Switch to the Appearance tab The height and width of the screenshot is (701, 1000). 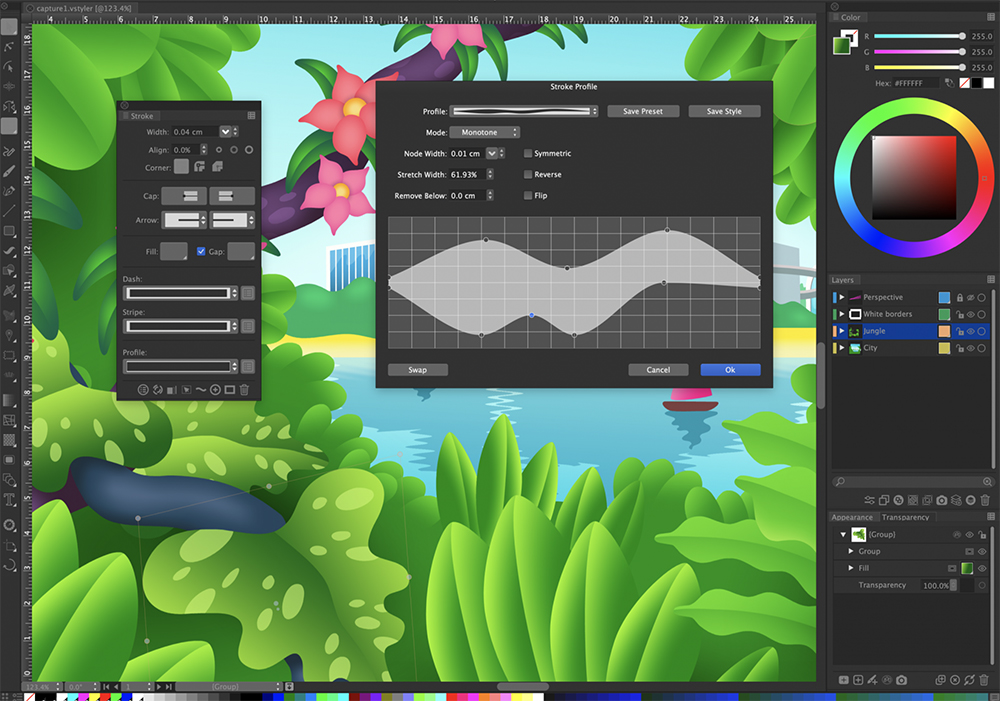point(852,517)
